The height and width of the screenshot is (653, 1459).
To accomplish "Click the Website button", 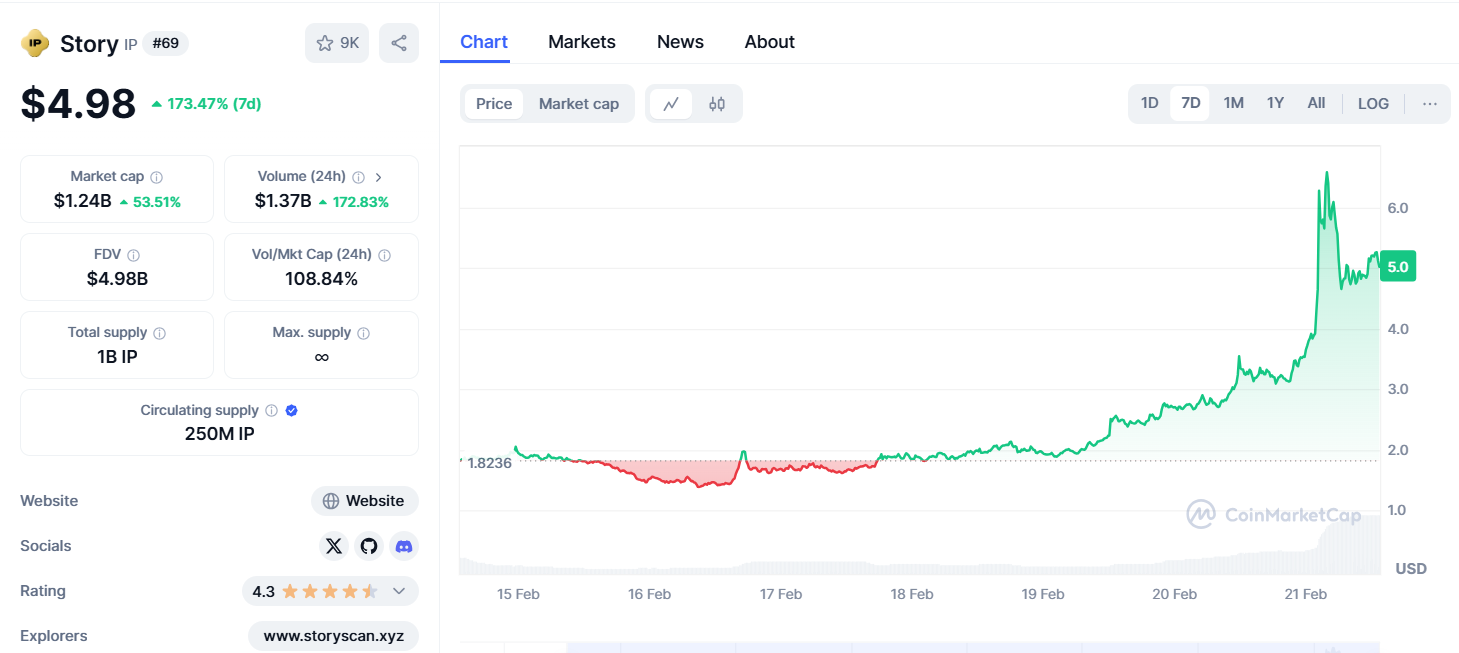I will coord(365,501).
